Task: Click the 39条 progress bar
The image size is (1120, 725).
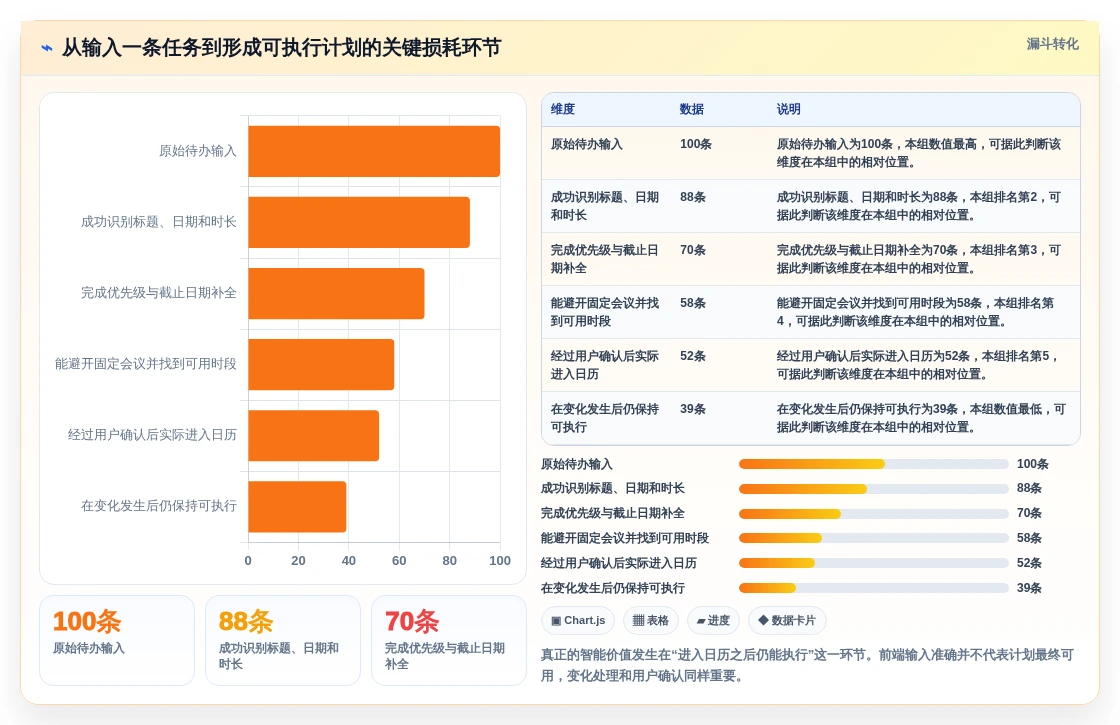Action: (874, 589)
